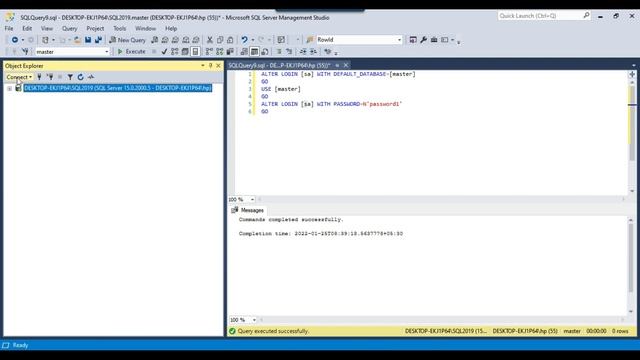Click the Parse checkmark icon

164,51
